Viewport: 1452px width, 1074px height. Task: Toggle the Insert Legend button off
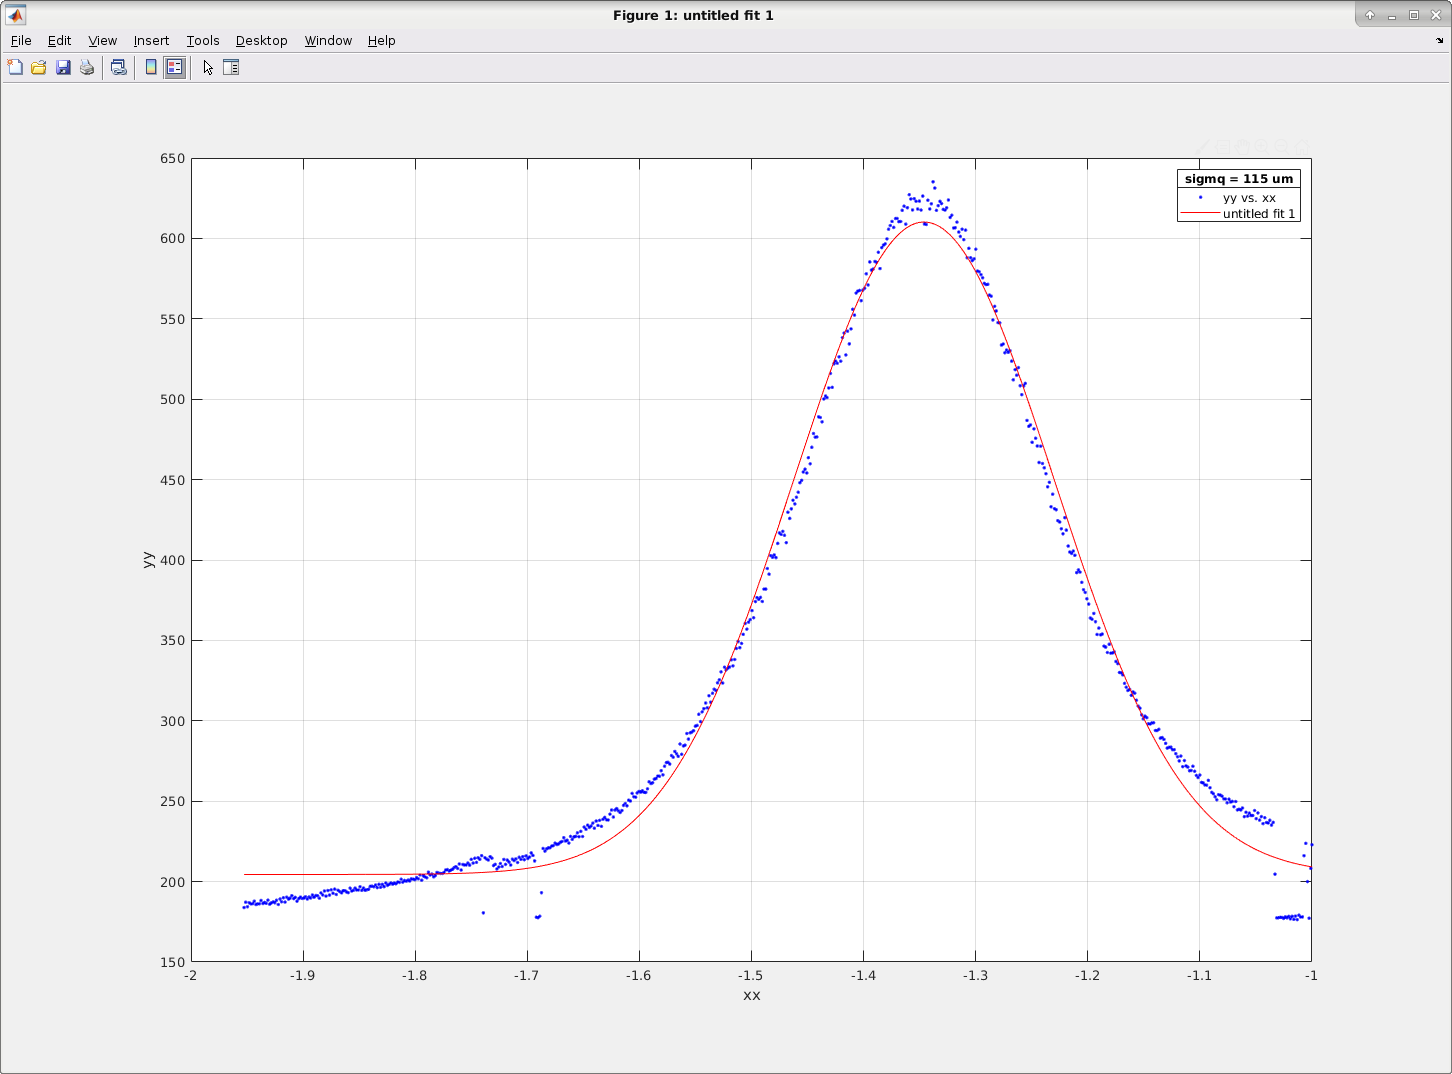pyautogui.click(x=175, y=67)
